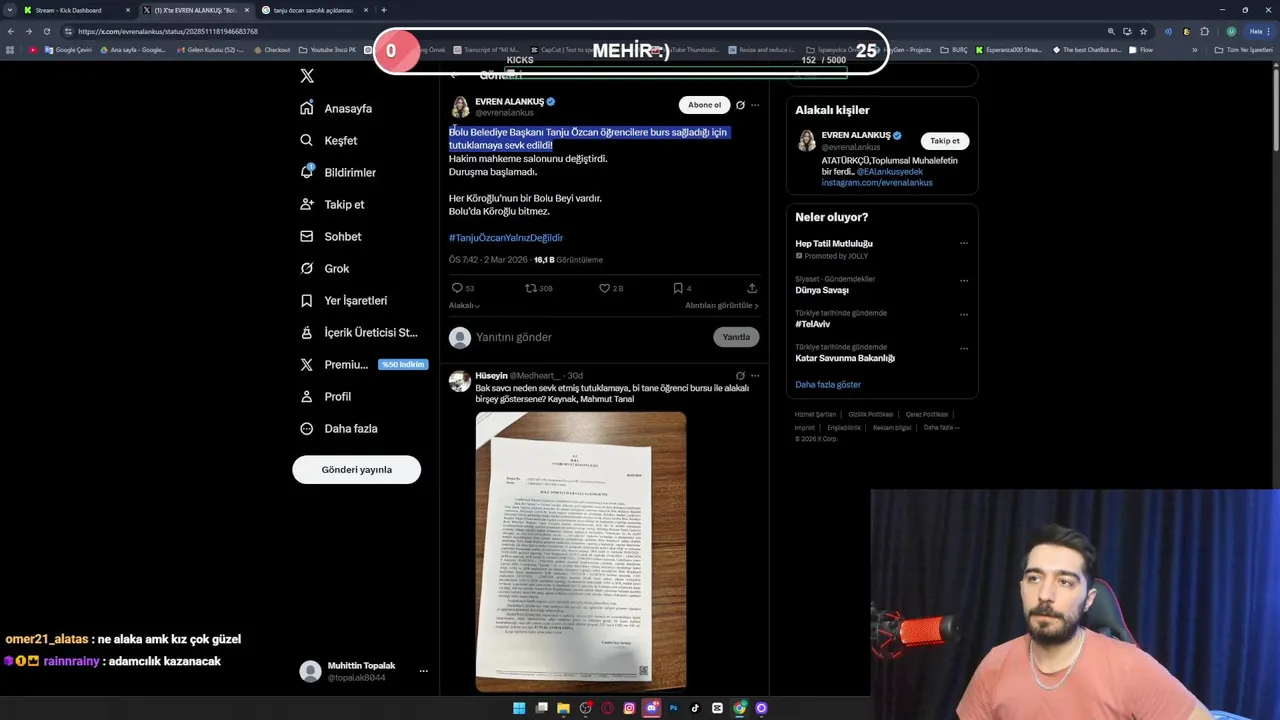The image size is (1280, 720).
Task: Open instagram.com/evrenalankus link
Action: (877, 183)
